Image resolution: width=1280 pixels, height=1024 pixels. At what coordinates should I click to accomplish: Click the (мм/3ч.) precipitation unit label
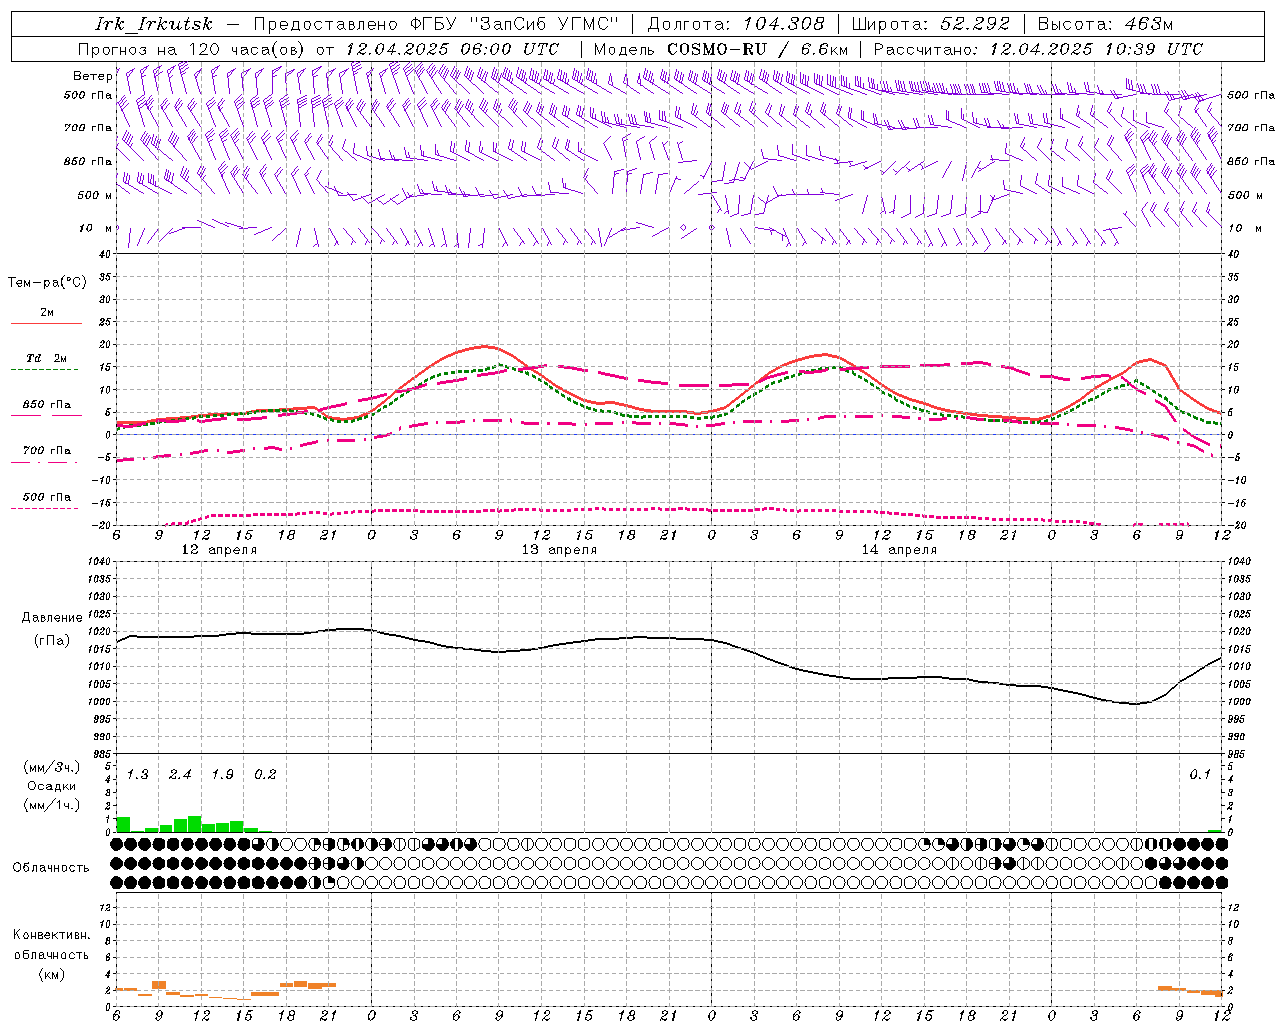click(51, 767)
